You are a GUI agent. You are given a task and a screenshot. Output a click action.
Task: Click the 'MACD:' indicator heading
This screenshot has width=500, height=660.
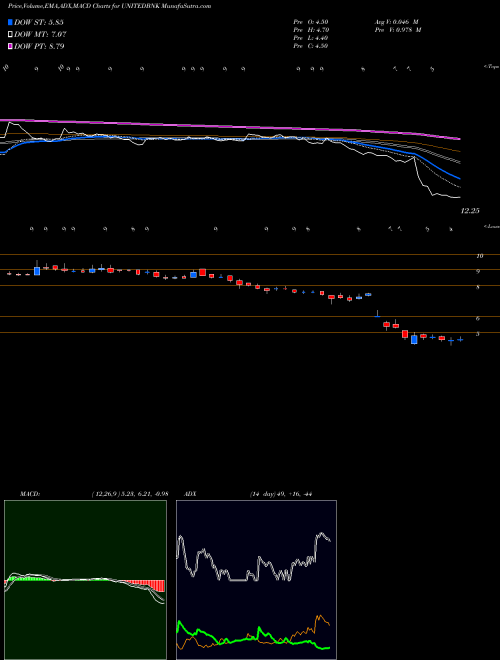[x=30, y=494]
